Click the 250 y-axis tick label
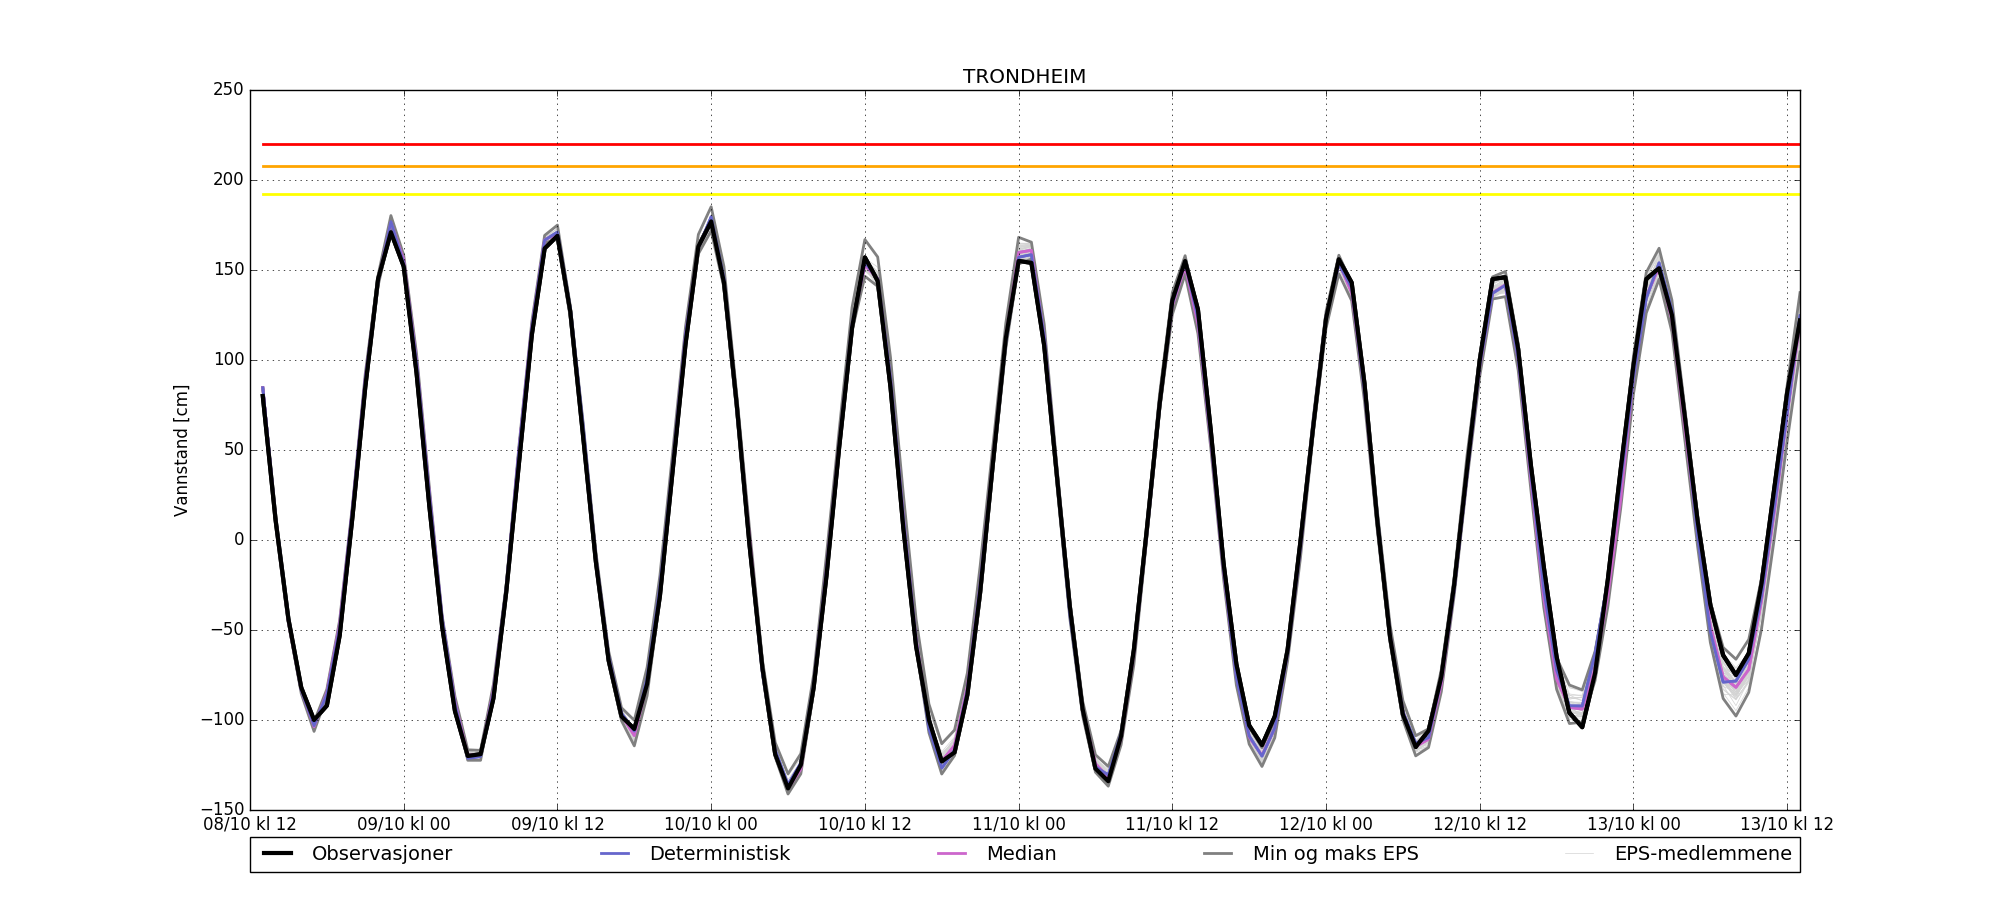The width and height of the screenshot is (2000, 900). pos(228,90)
